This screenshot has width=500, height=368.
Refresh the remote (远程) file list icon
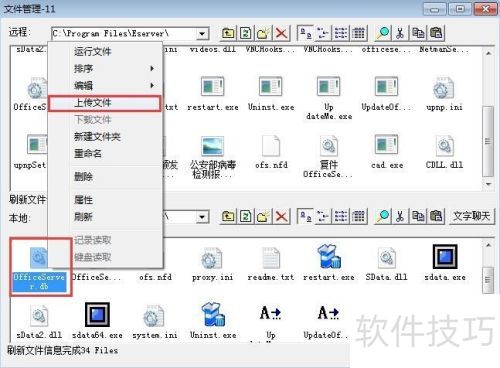246,33
